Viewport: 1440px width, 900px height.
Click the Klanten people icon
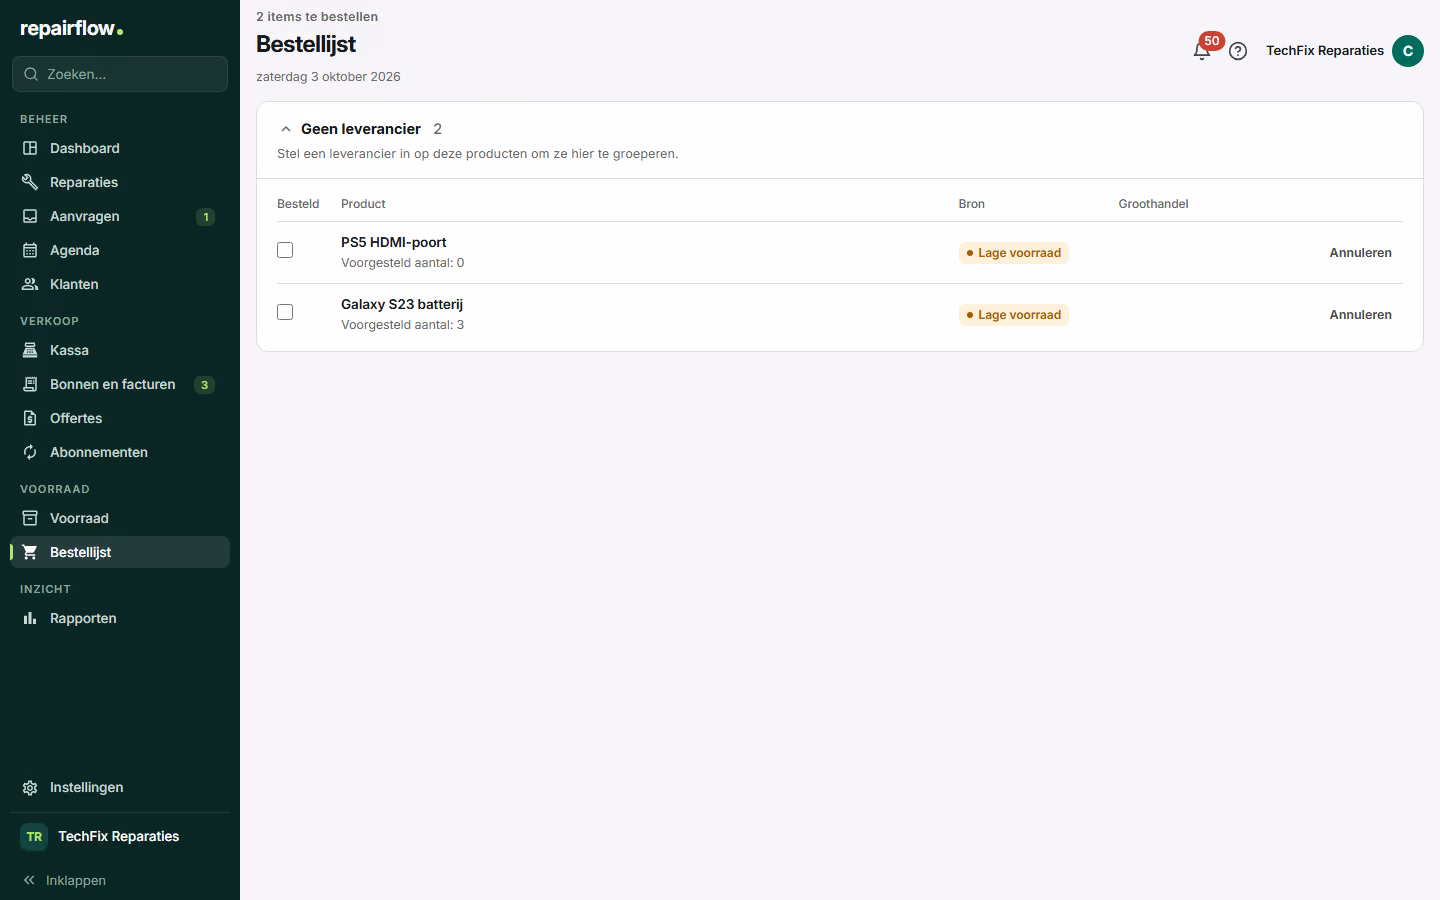tap(30, 284)
